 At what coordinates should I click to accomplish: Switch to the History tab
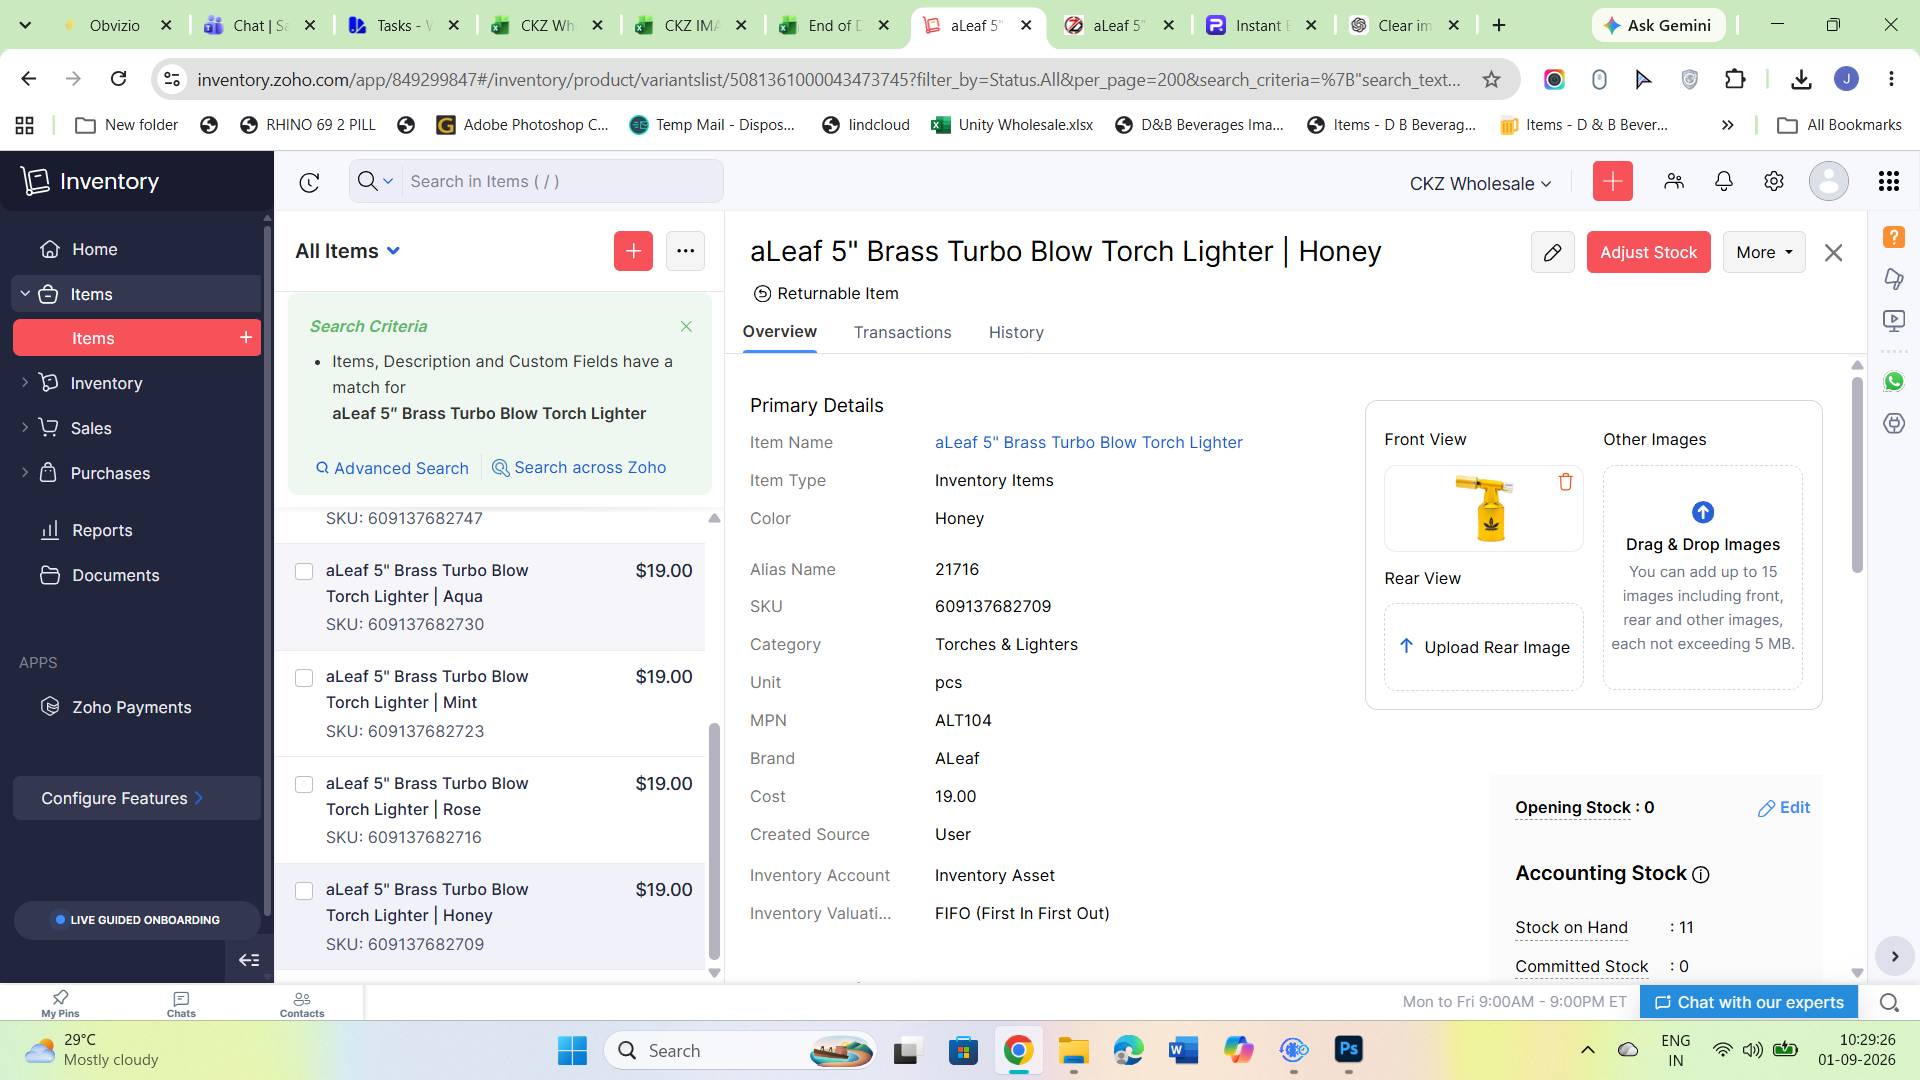pos(1016,333)
